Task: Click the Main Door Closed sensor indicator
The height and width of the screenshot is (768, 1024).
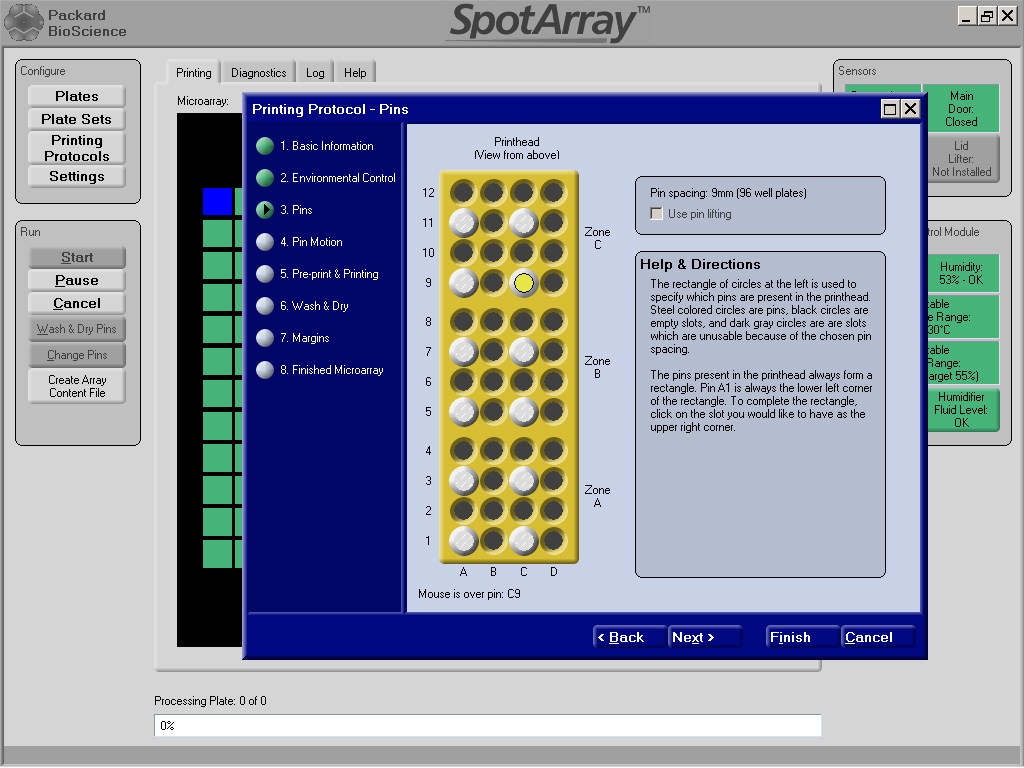Action: pos(961,108)
